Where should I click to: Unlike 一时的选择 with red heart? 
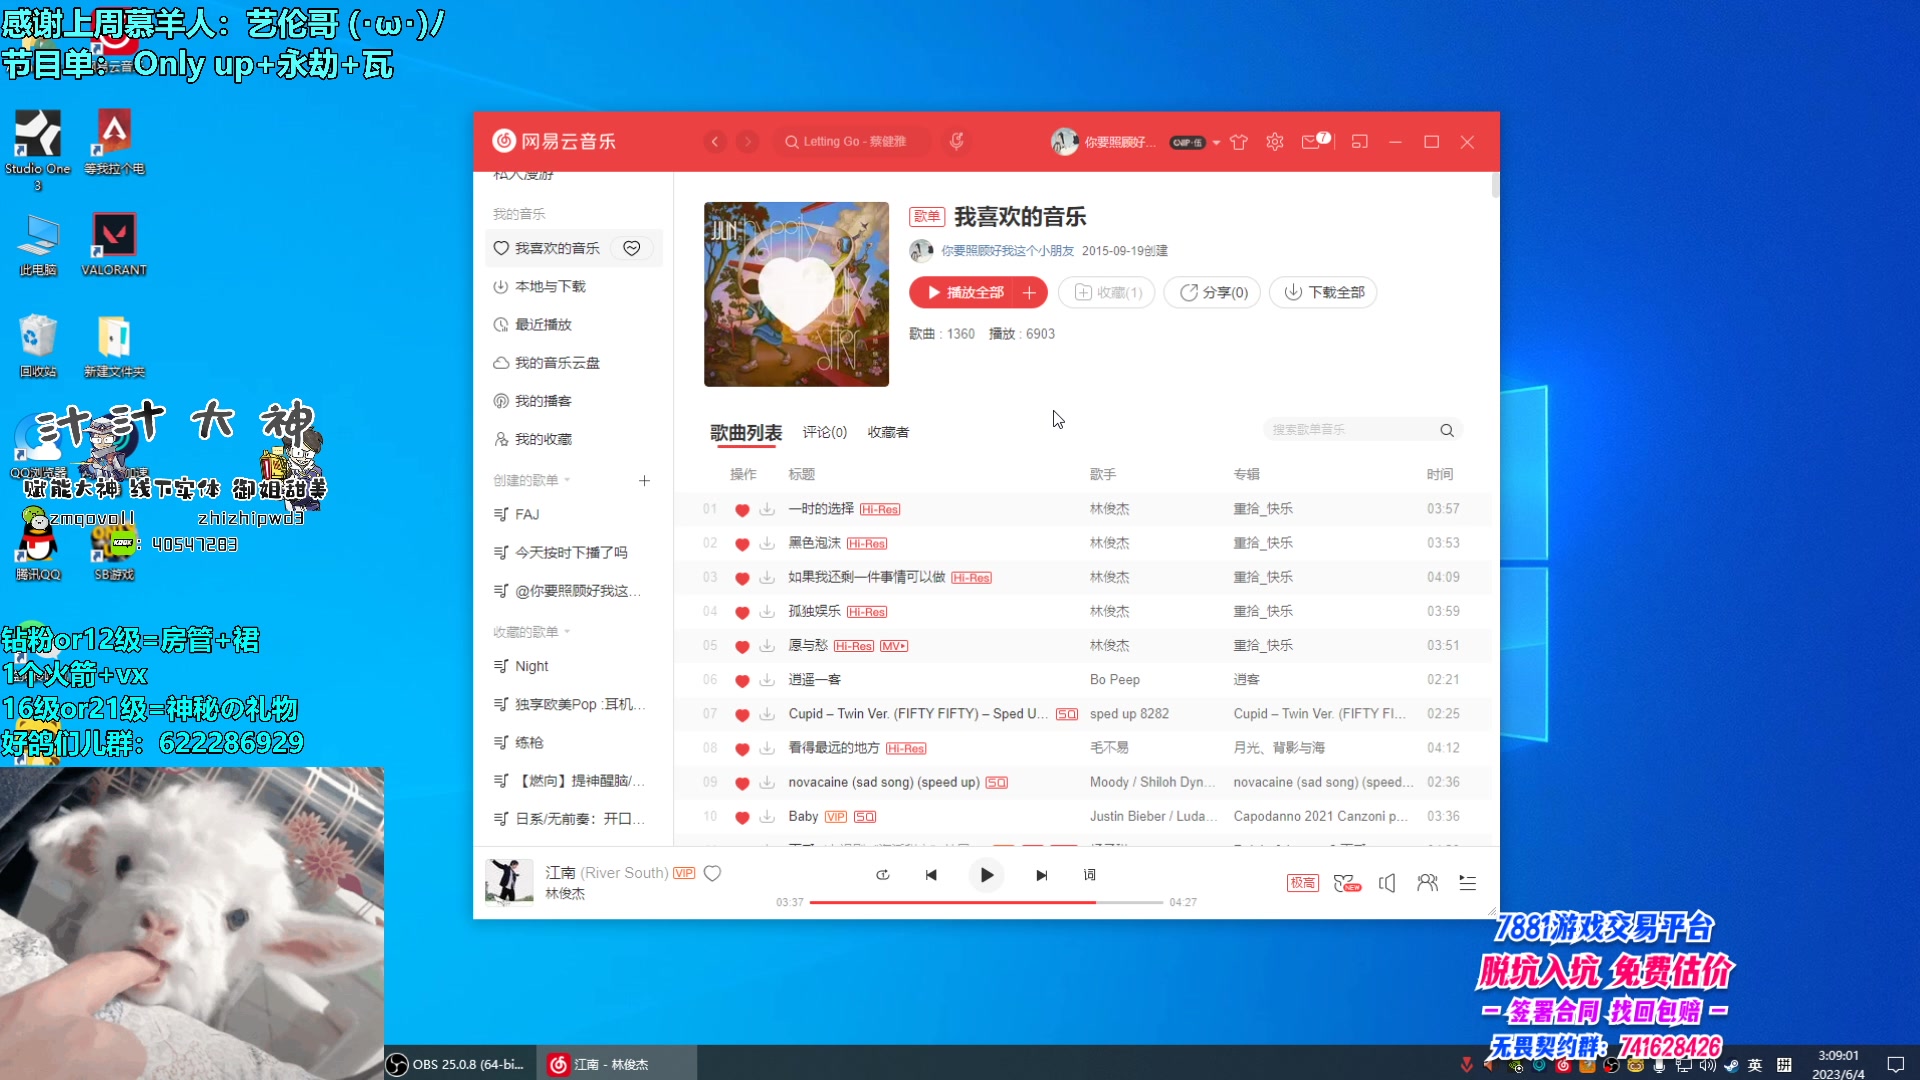pos(742,510)
